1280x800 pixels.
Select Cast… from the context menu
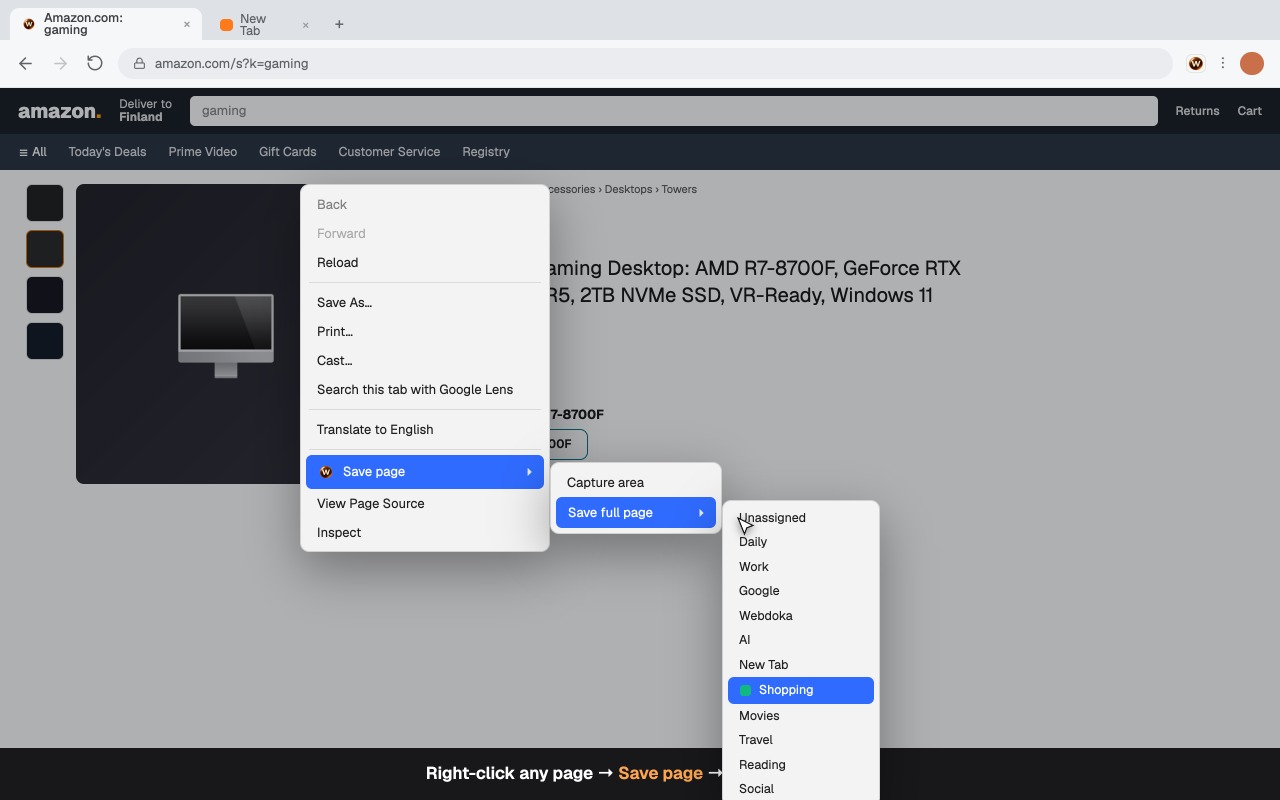tap(425, 361)
